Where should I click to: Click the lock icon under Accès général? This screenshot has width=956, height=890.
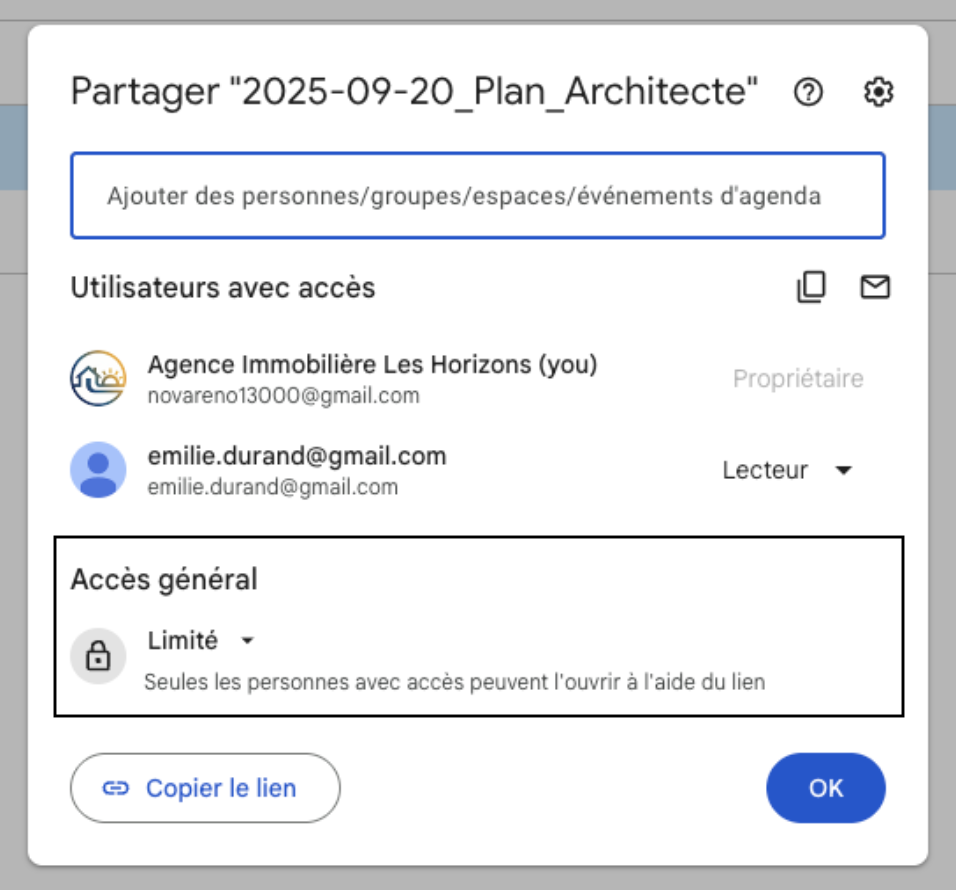pyautogui.click(x=98, y=656)
